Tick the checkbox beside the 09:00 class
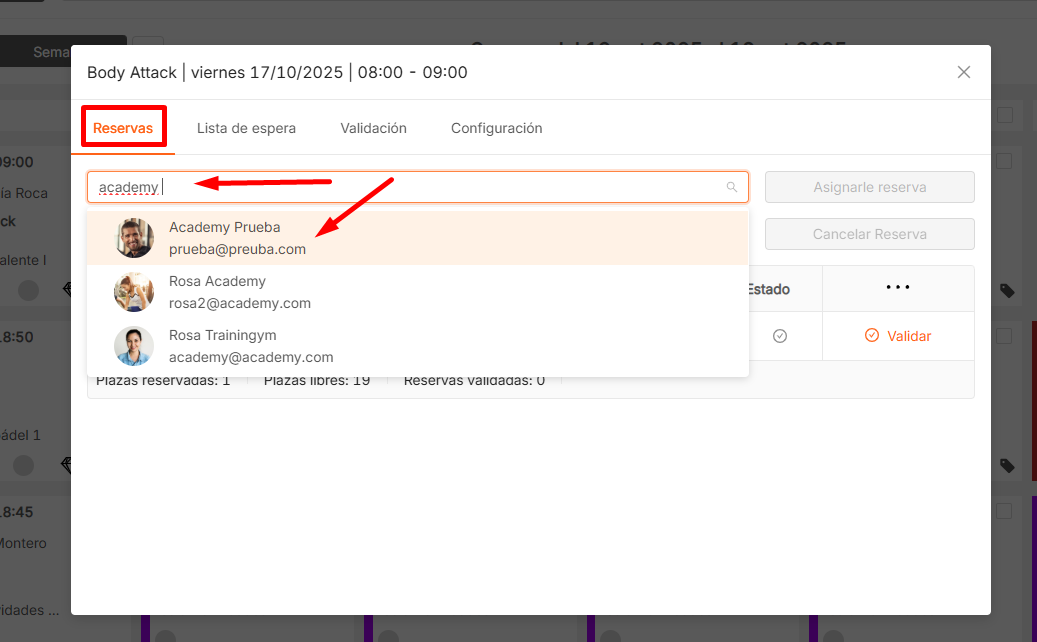Viewport: 1037px width, 642px height. coord(1004,161)
